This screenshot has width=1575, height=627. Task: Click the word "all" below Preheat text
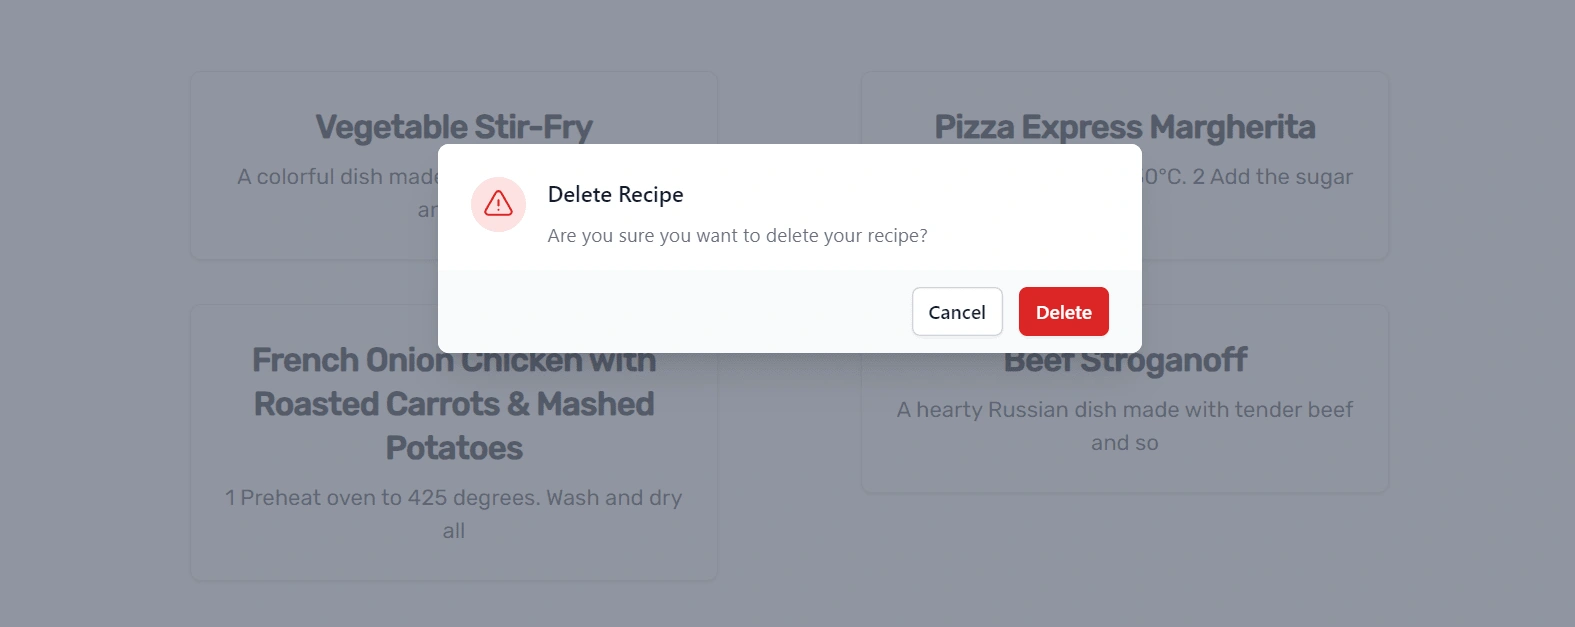(x=454, y=531)
